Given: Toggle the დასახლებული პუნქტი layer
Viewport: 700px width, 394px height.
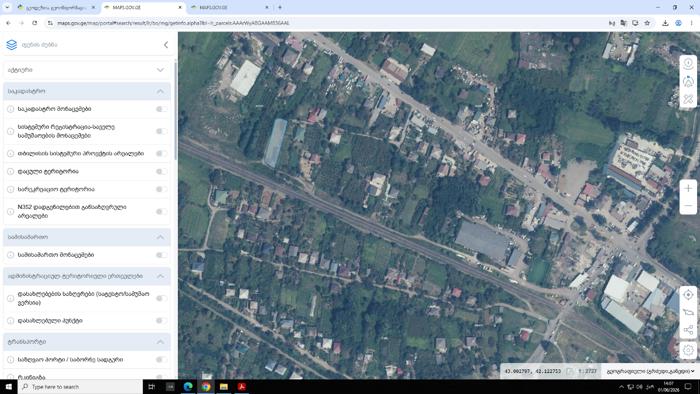Looking at the screenshot, I should 161,320.
